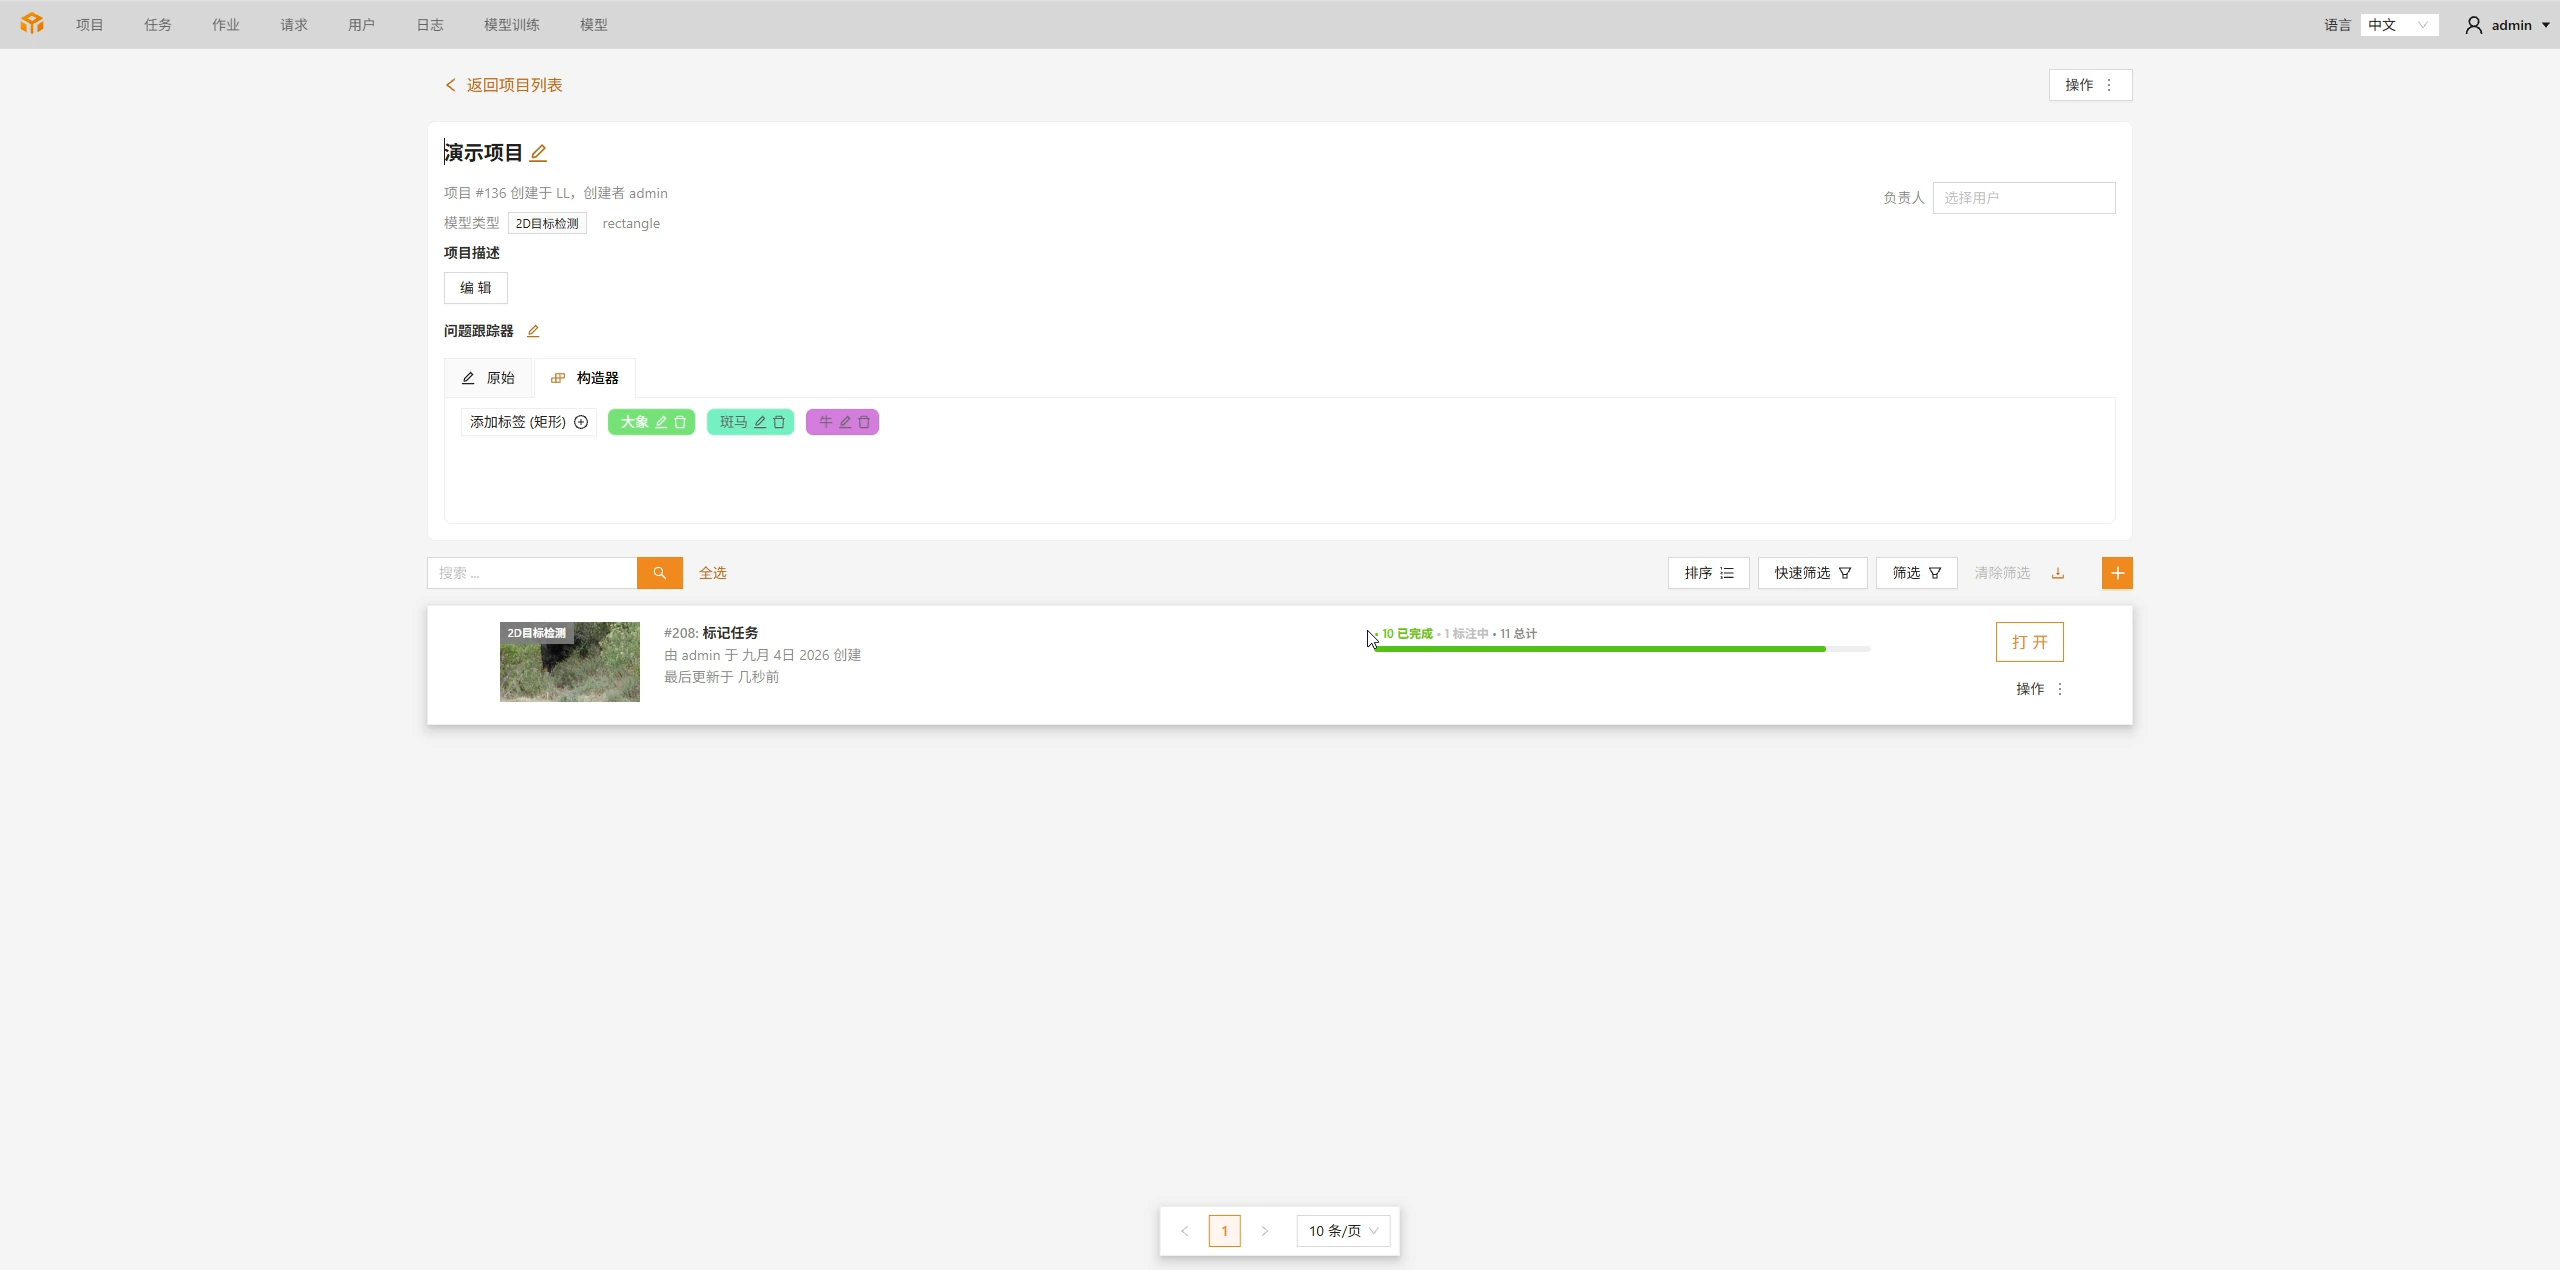Screen dimensions: 2560x1270
Task: Open the 语言 language dropdown
Action: (x=2399, y=25)
